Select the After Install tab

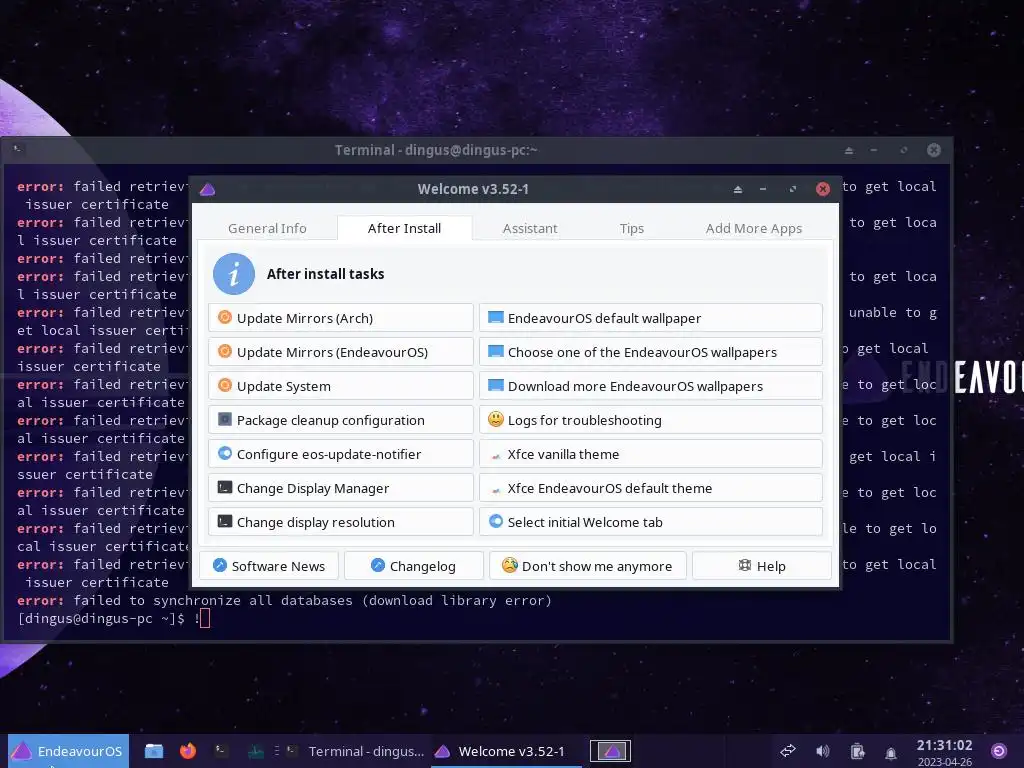pyautogui.click(x=404, y=229)
